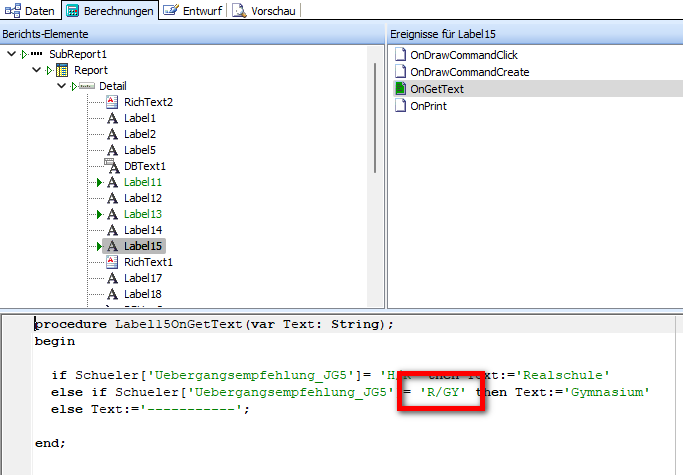683x475 pixels.
Task: Select DBText1 in the tree
Action: point(145,166)
